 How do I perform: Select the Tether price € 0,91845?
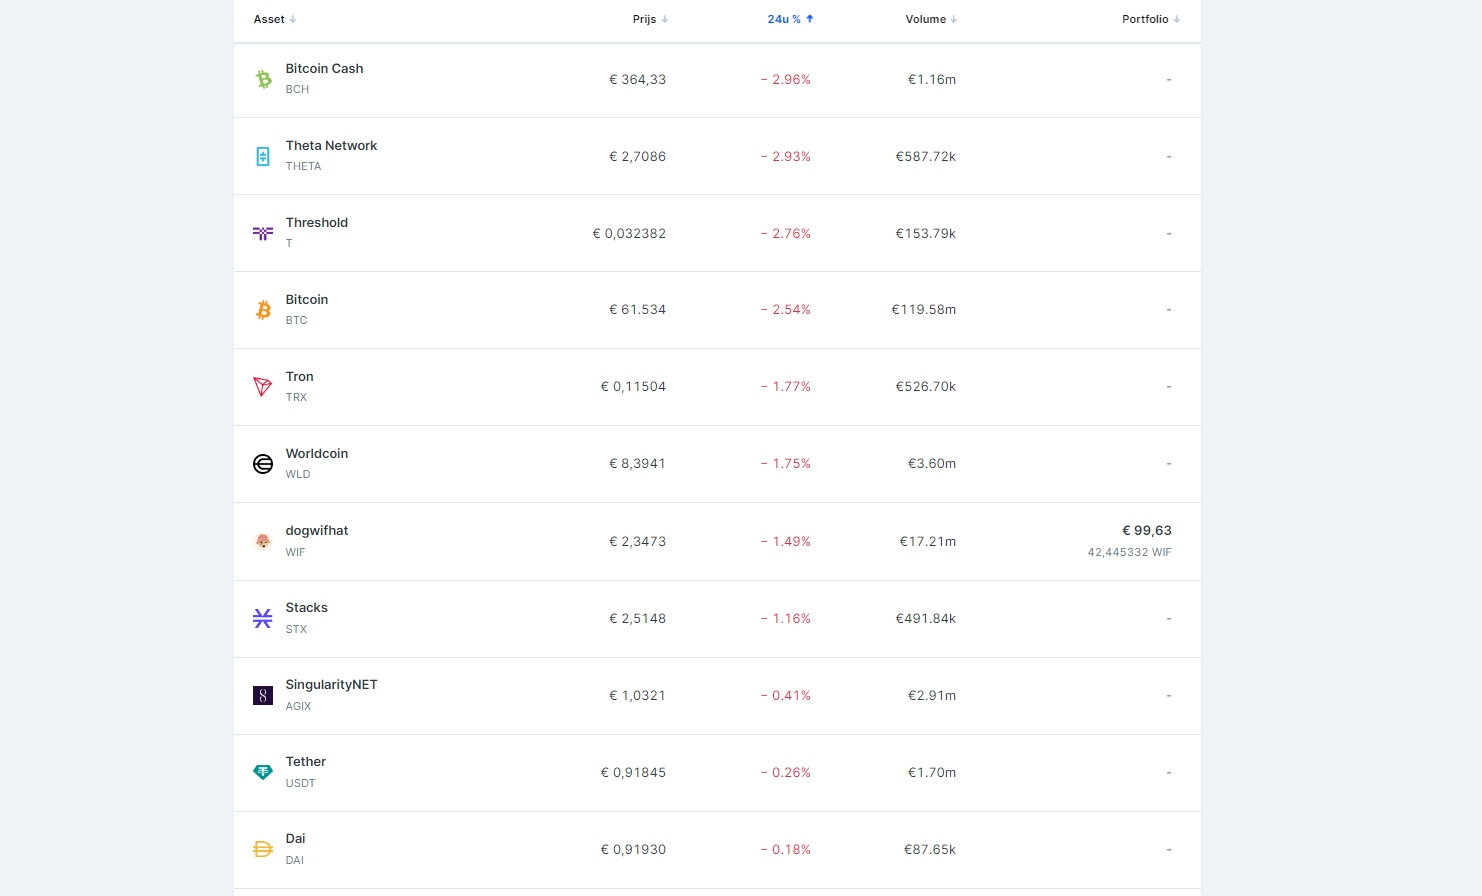633,772
